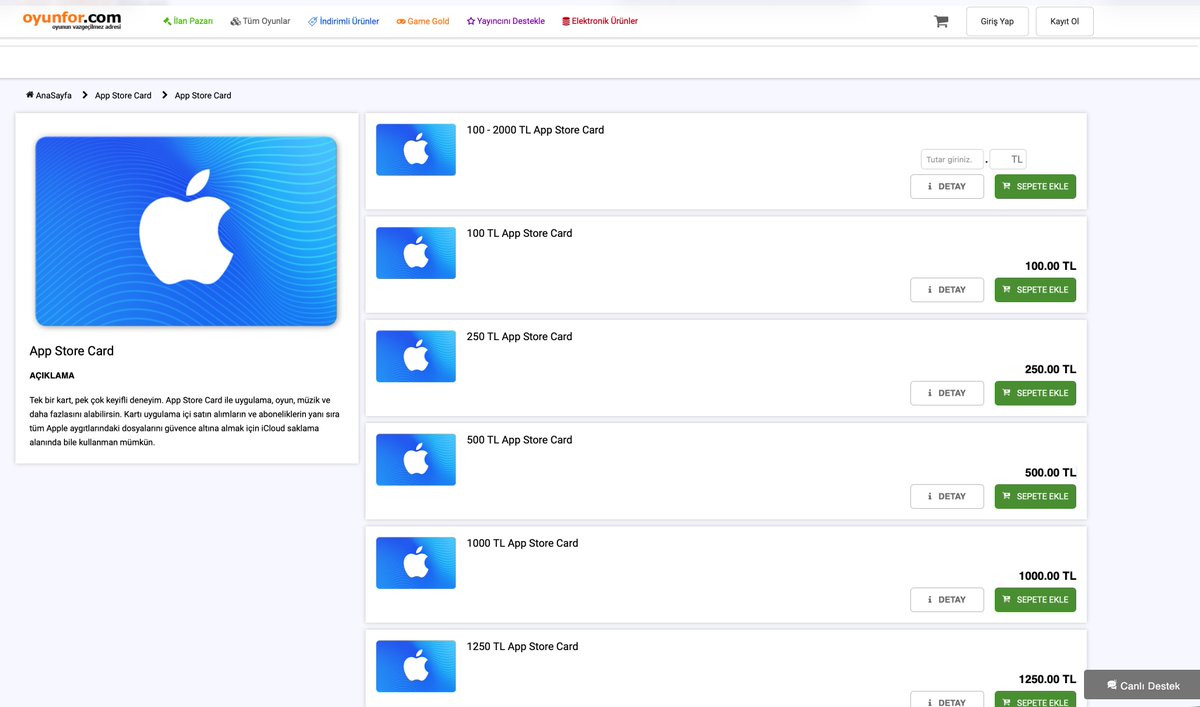Image resolution: width=1200 pixels, height=707 pixels.
Task: Click thumbnail of 100 TL App Store Card
Action: [416, 253]
